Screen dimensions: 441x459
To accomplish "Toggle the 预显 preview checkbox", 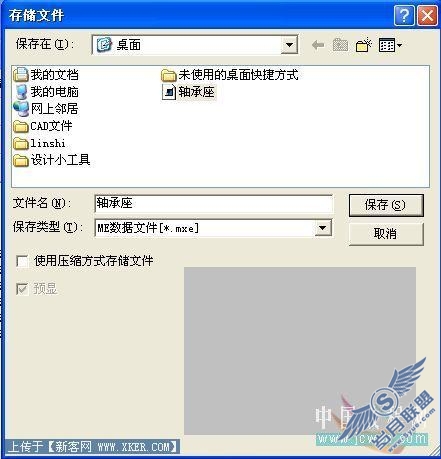I will coord(22,289).
